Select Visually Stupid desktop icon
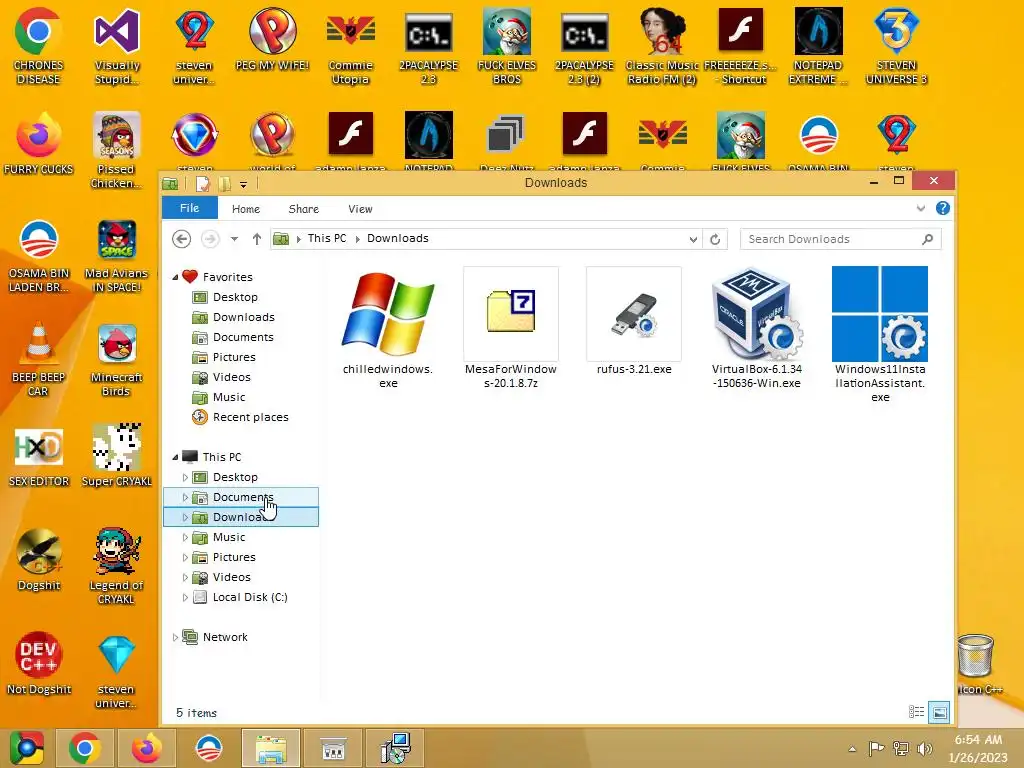 [x=116, y=46]
